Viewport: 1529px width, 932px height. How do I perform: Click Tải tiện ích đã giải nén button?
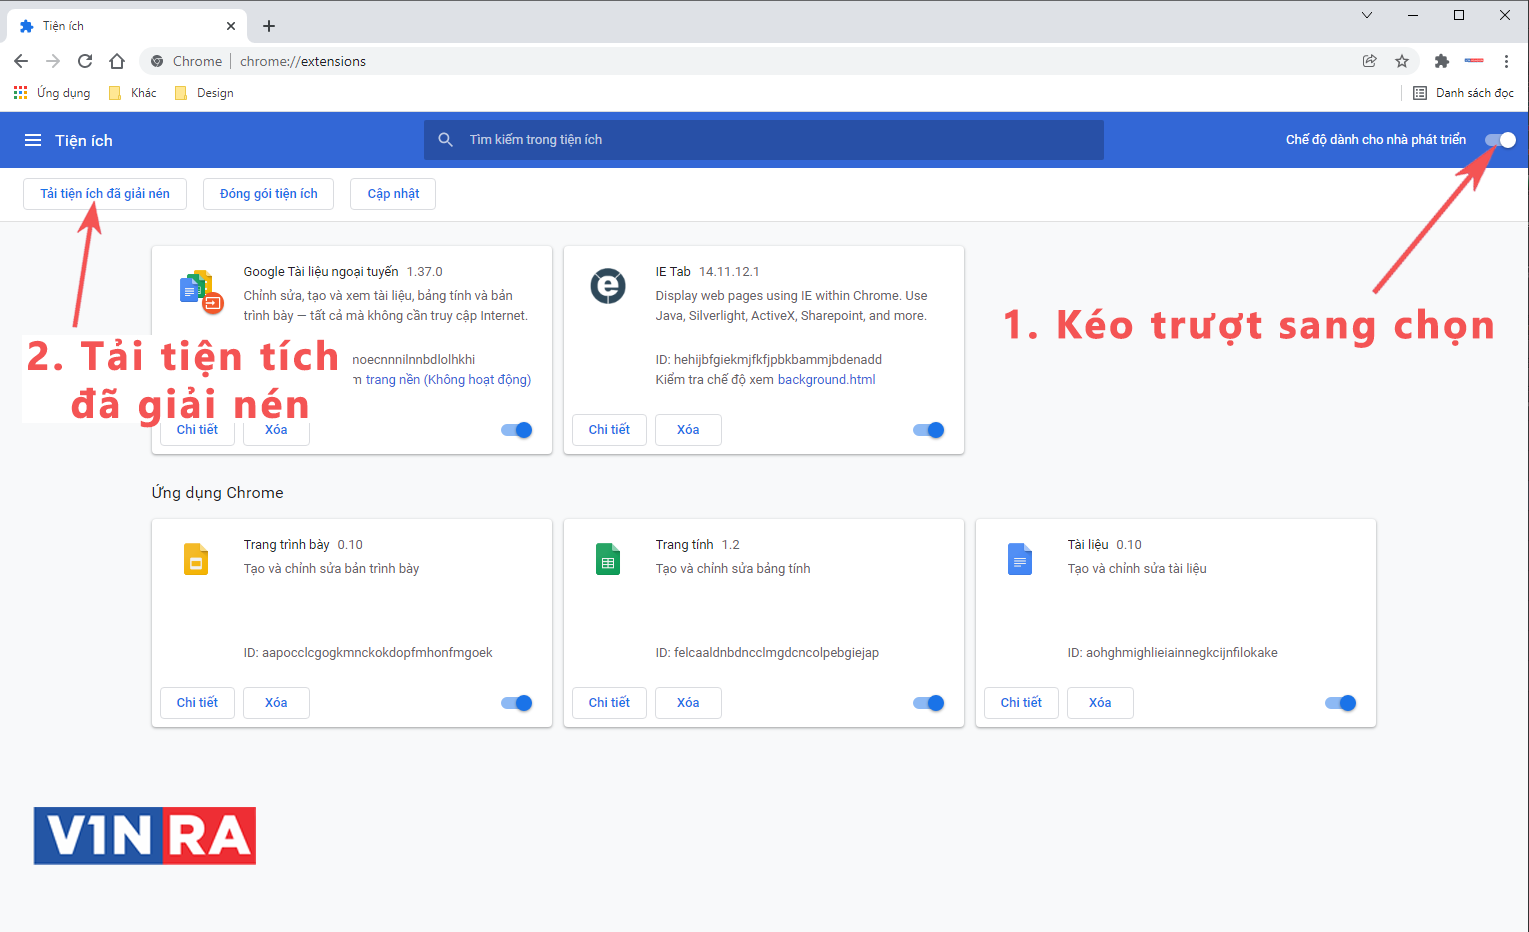(105, 194)
